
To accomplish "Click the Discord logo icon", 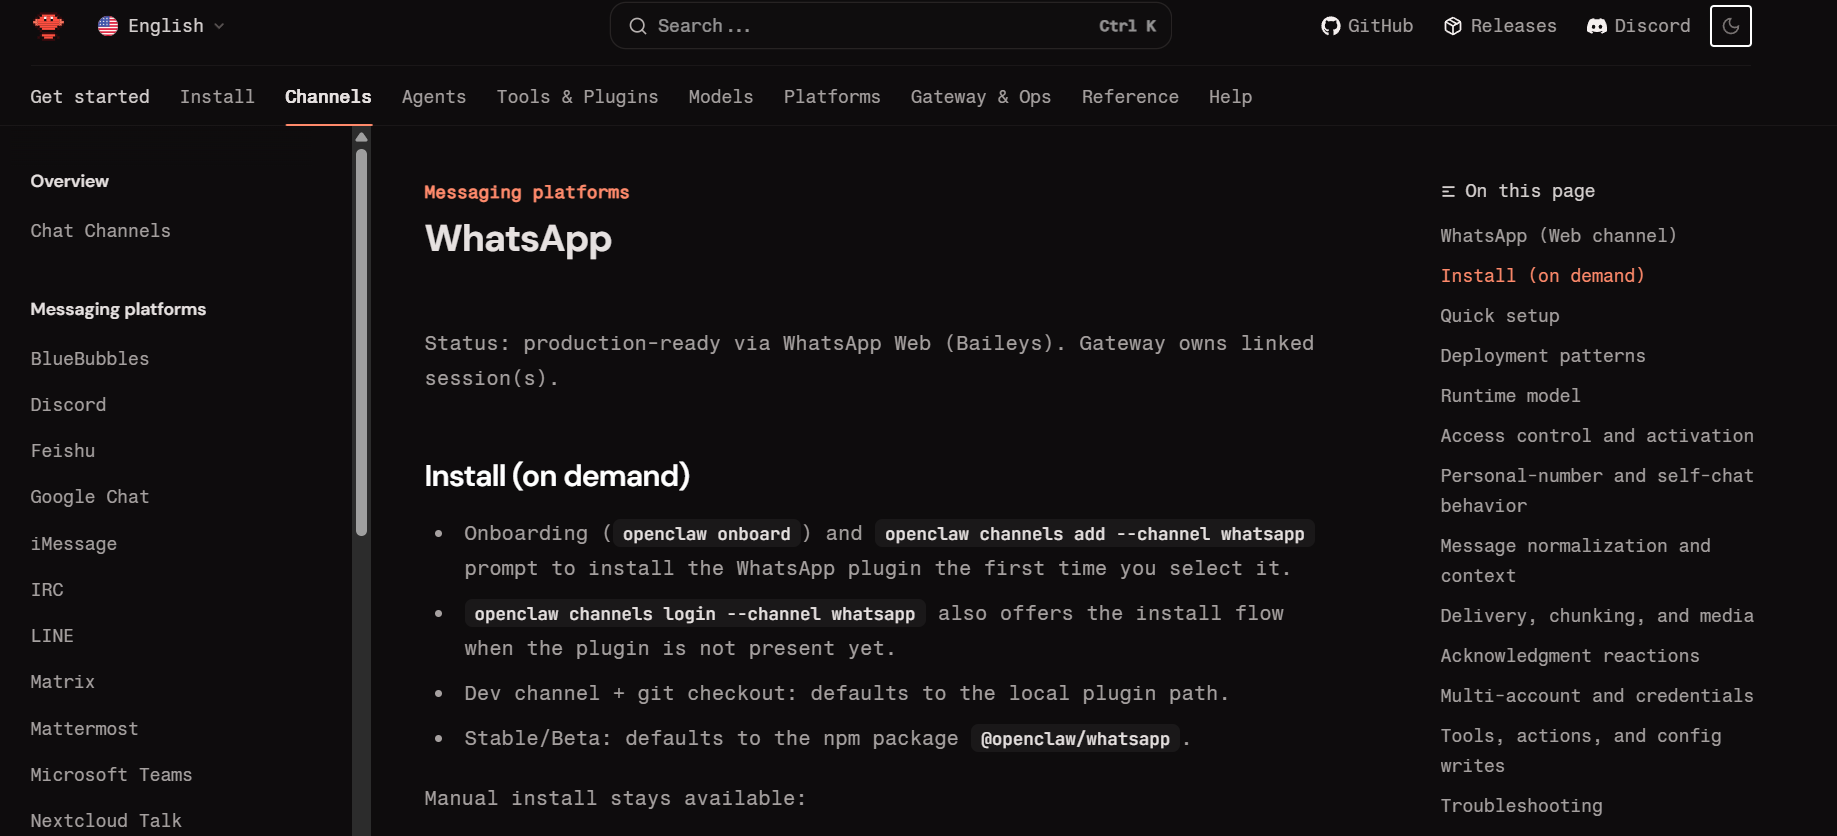I will point(1597,26).
